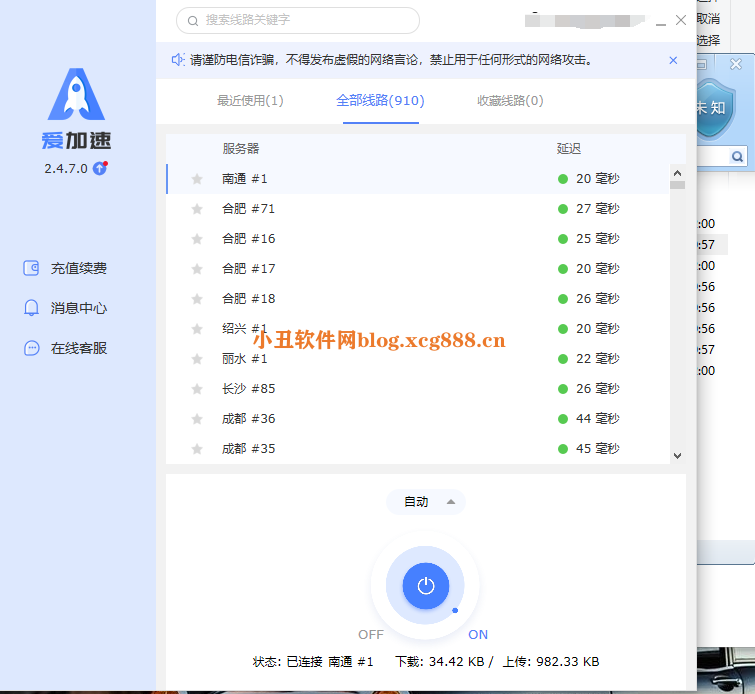Screen dimensions: 755x694
Task: Select the 成都 #35 server row
Action: pos(418,449)
